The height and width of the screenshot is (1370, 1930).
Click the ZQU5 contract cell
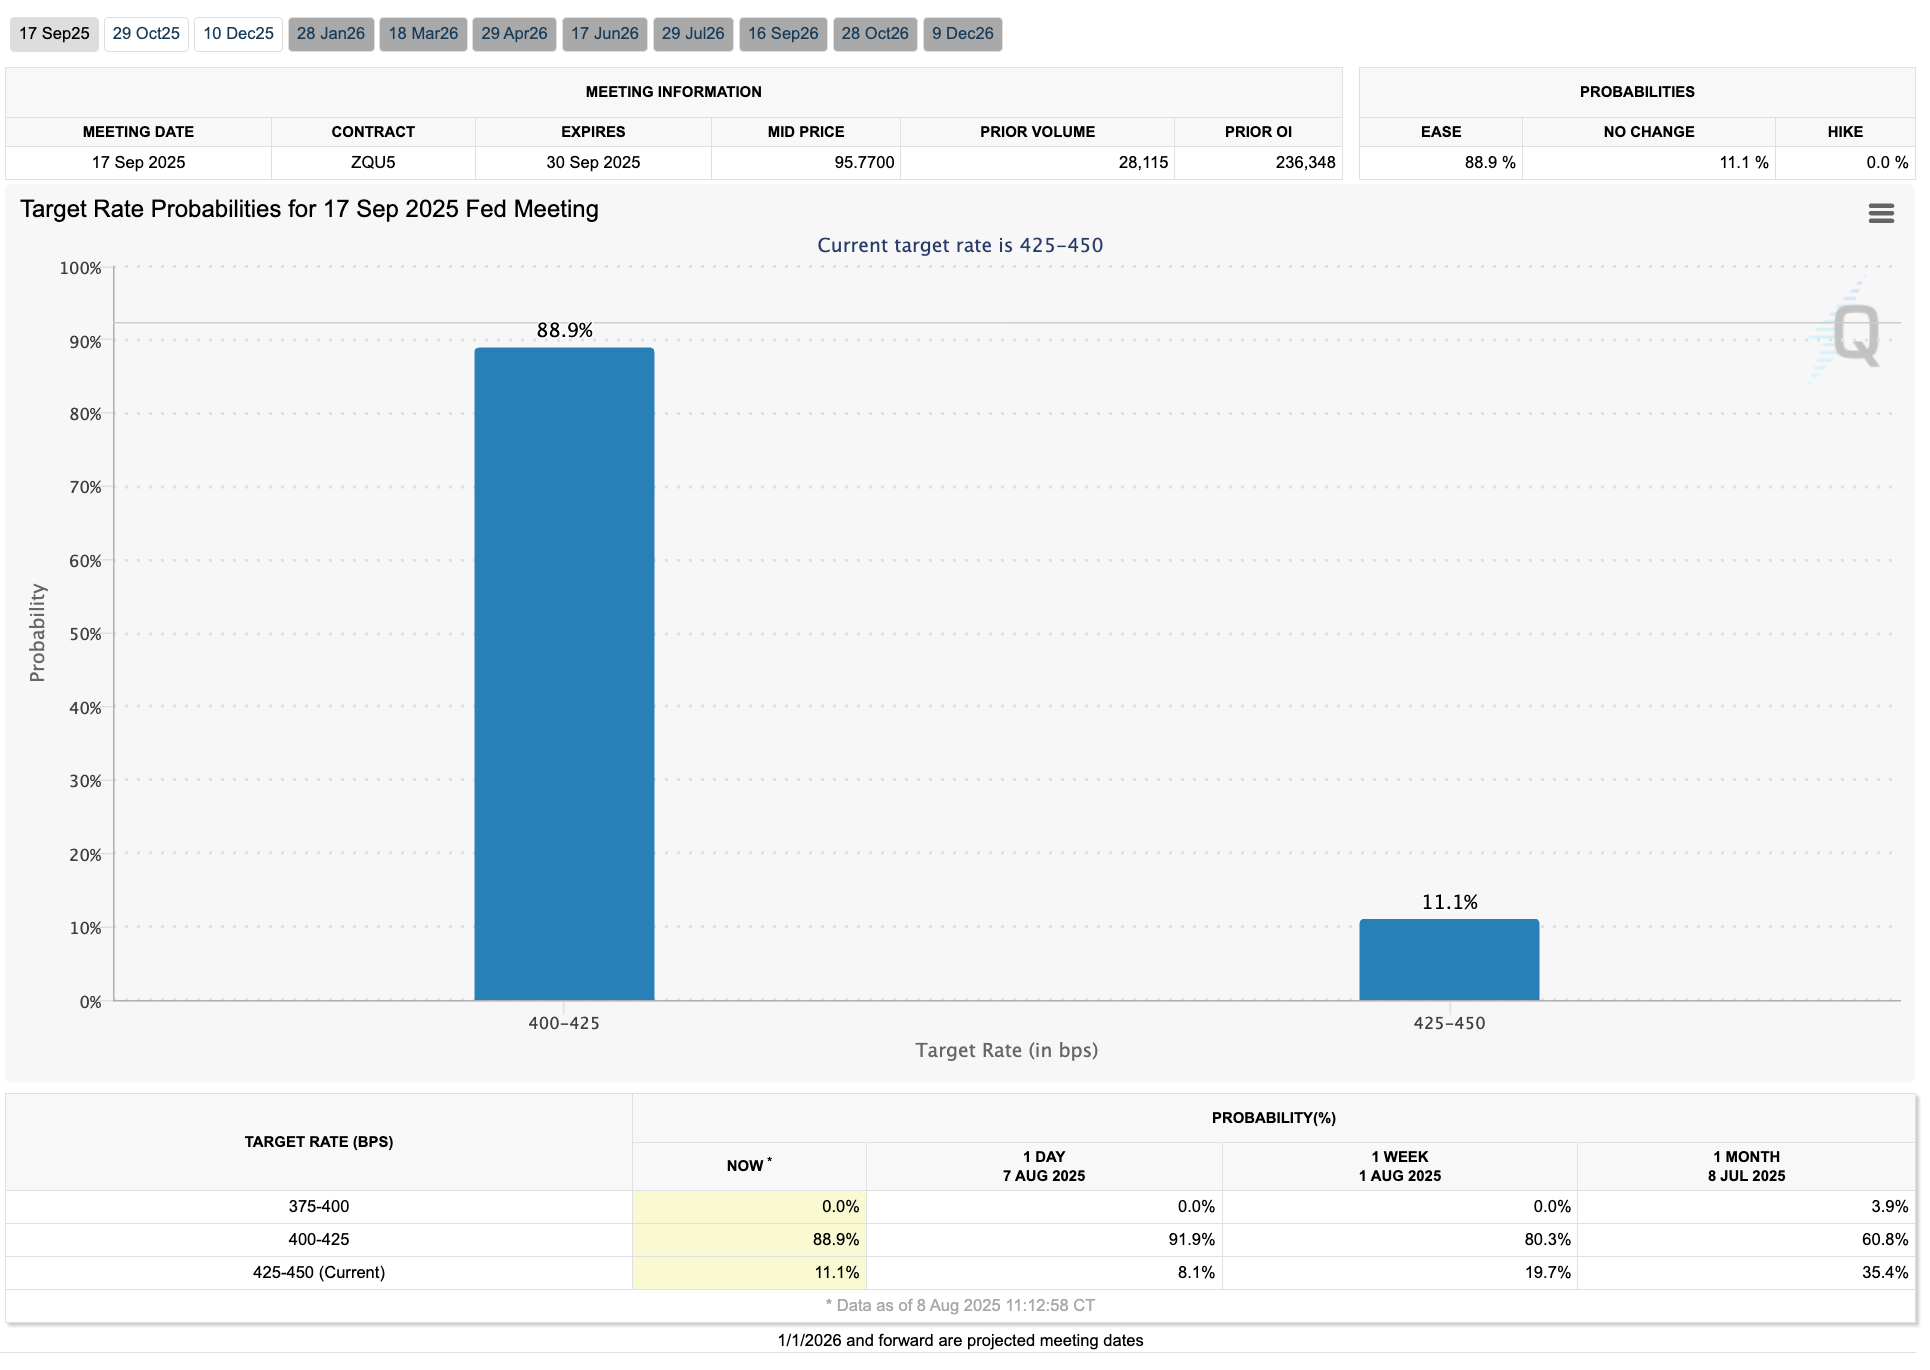pyautogui.click(x=373, y=162)
